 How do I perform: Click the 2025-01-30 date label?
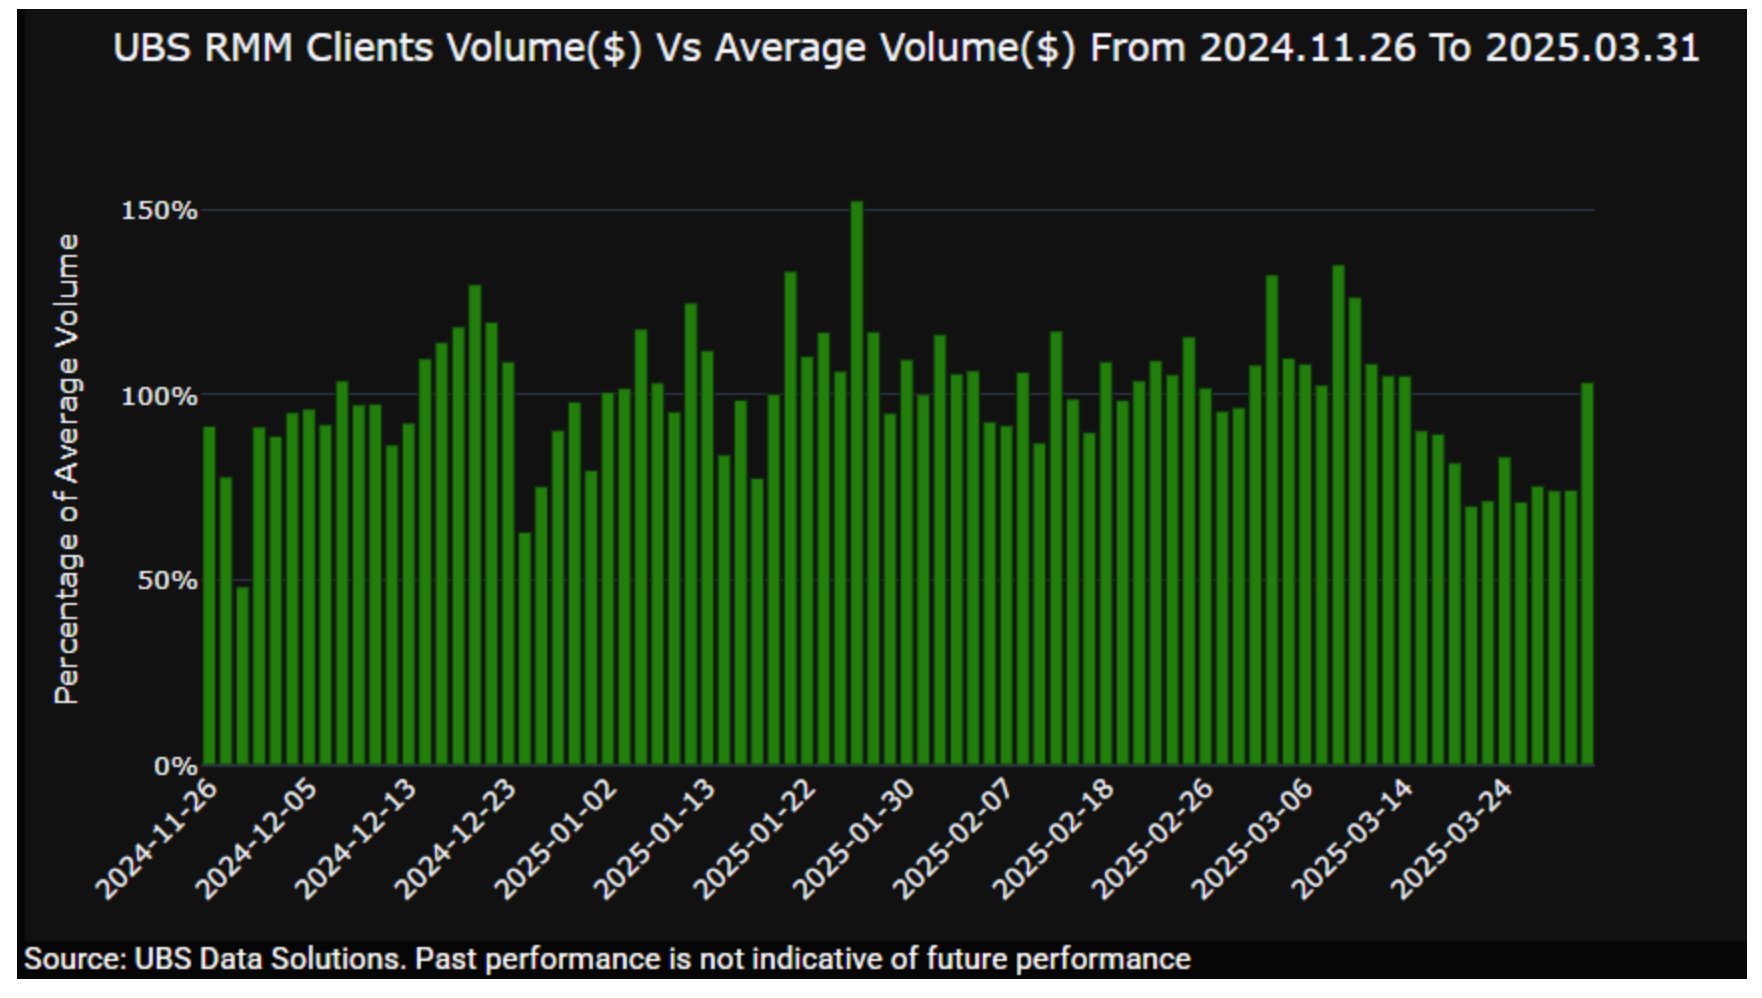854,839
